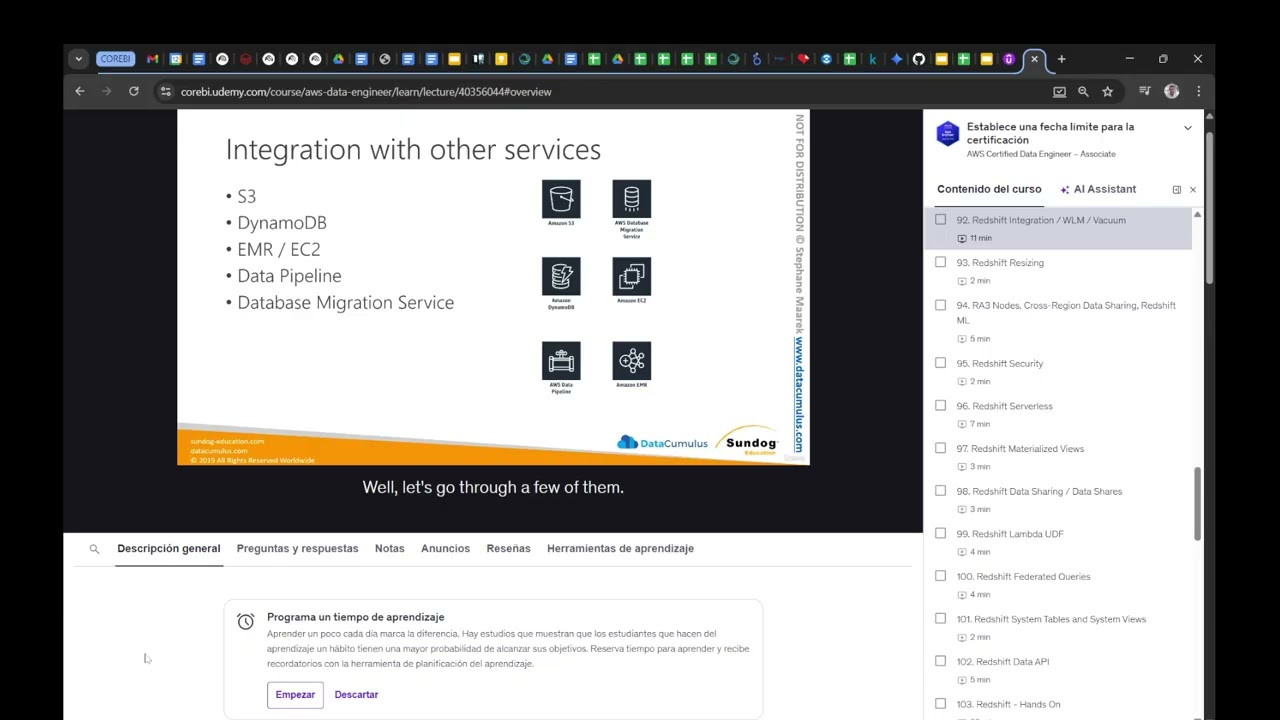Click '11 min' under Redshift Integration lecture

coord(980,238)
